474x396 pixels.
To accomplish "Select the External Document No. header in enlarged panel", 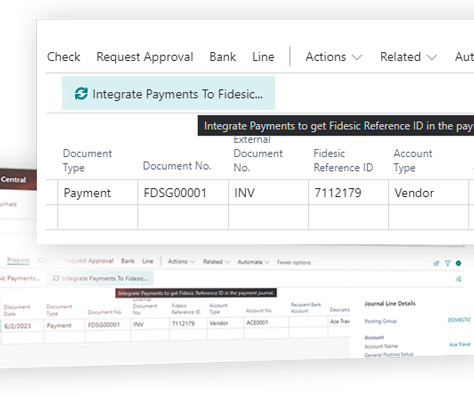I will 258,154.
